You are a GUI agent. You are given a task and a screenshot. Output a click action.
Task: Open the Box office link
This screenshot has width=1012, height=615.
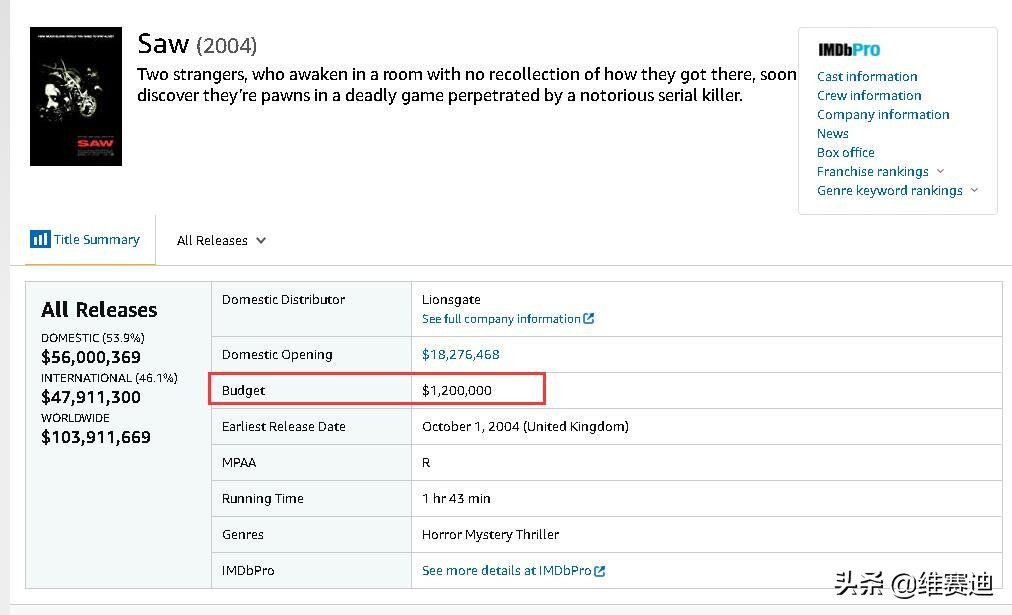(x=845, y=152)
